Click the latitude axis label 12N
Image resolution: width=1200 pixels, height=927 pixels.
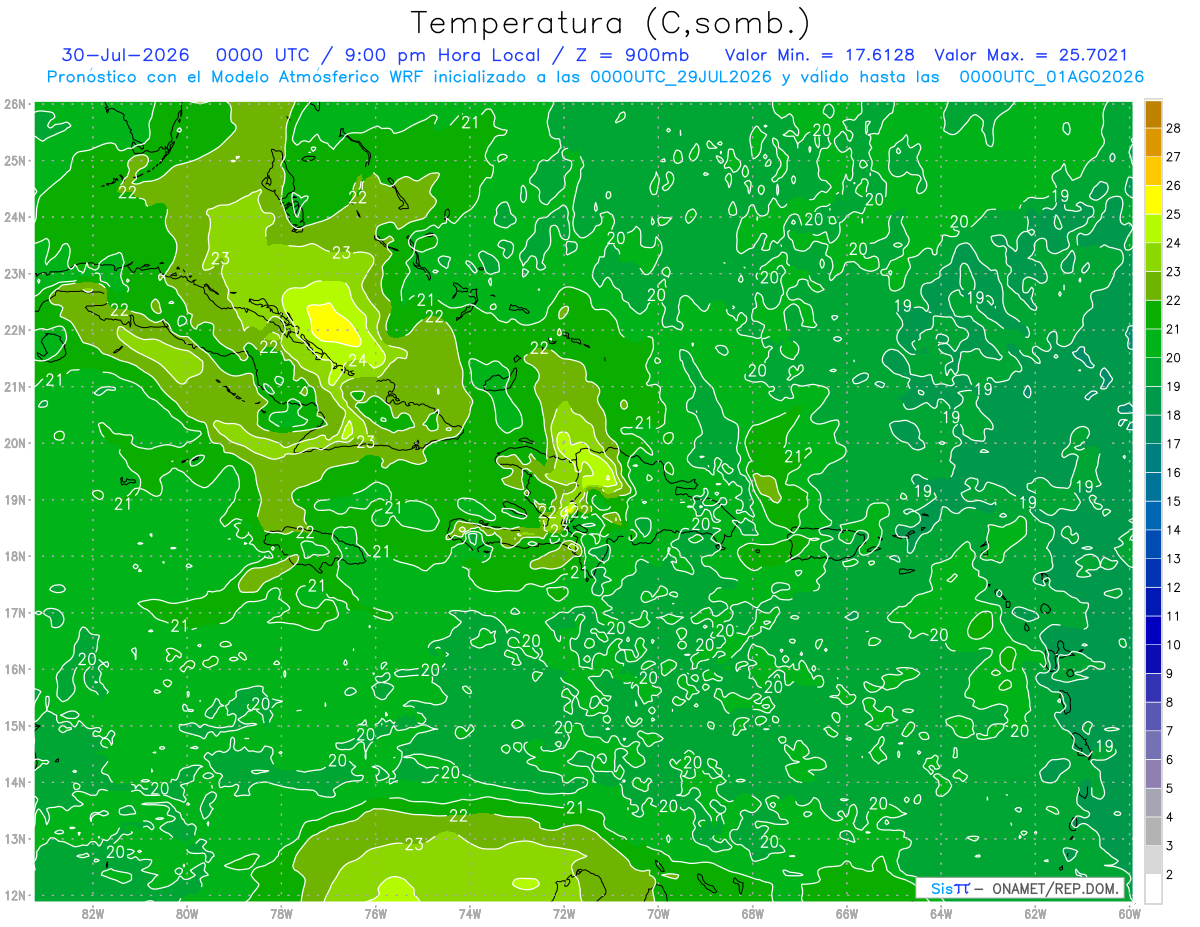point(14,895)
